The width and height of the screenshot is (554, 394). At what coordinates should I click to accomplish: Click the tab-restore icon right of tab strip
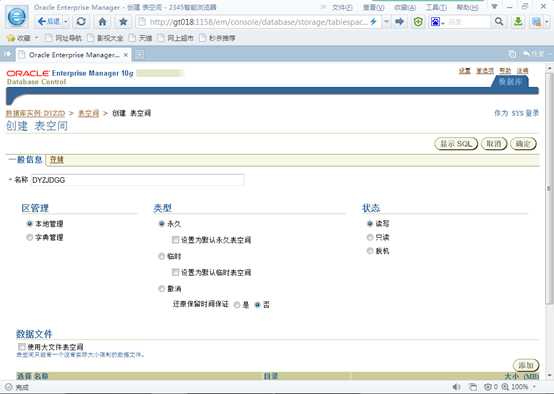[512, 54]
